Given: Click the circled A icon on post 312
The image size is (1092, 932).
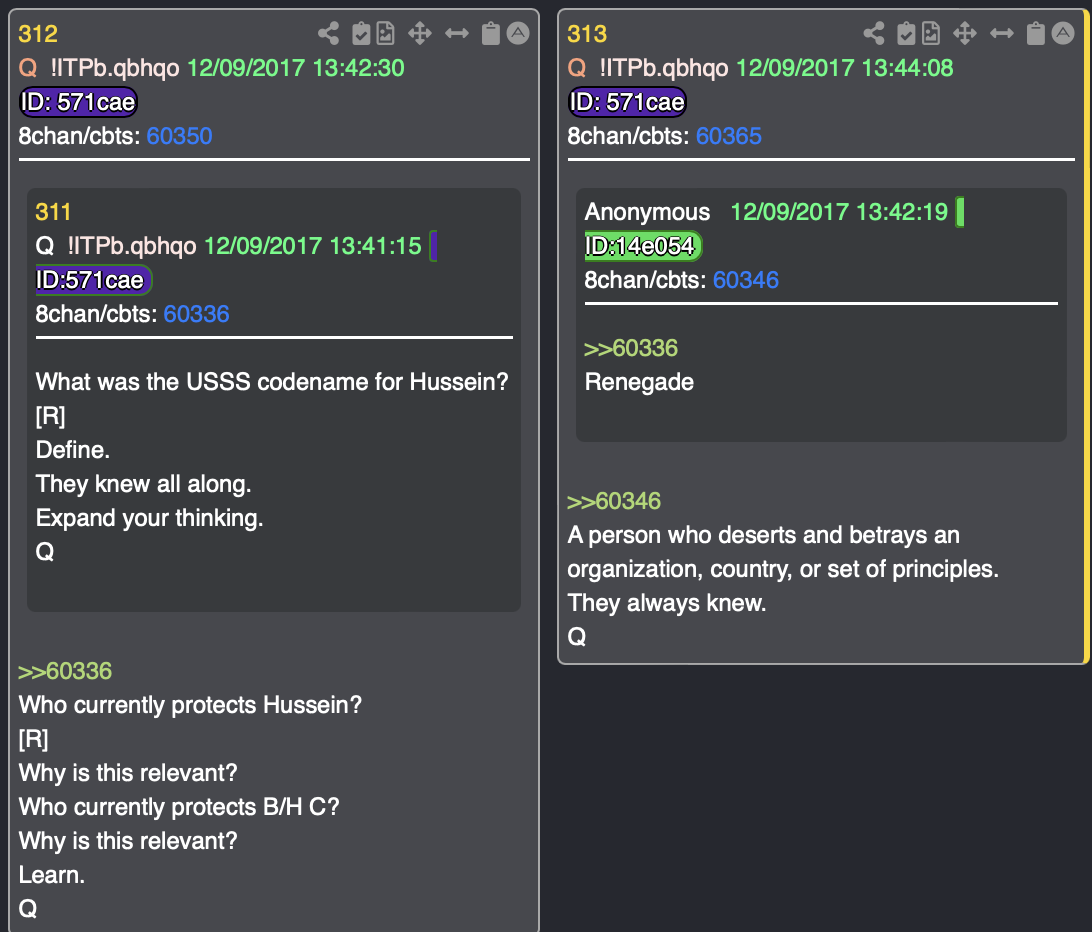Looking at the screenshot, I should (517, 34).
